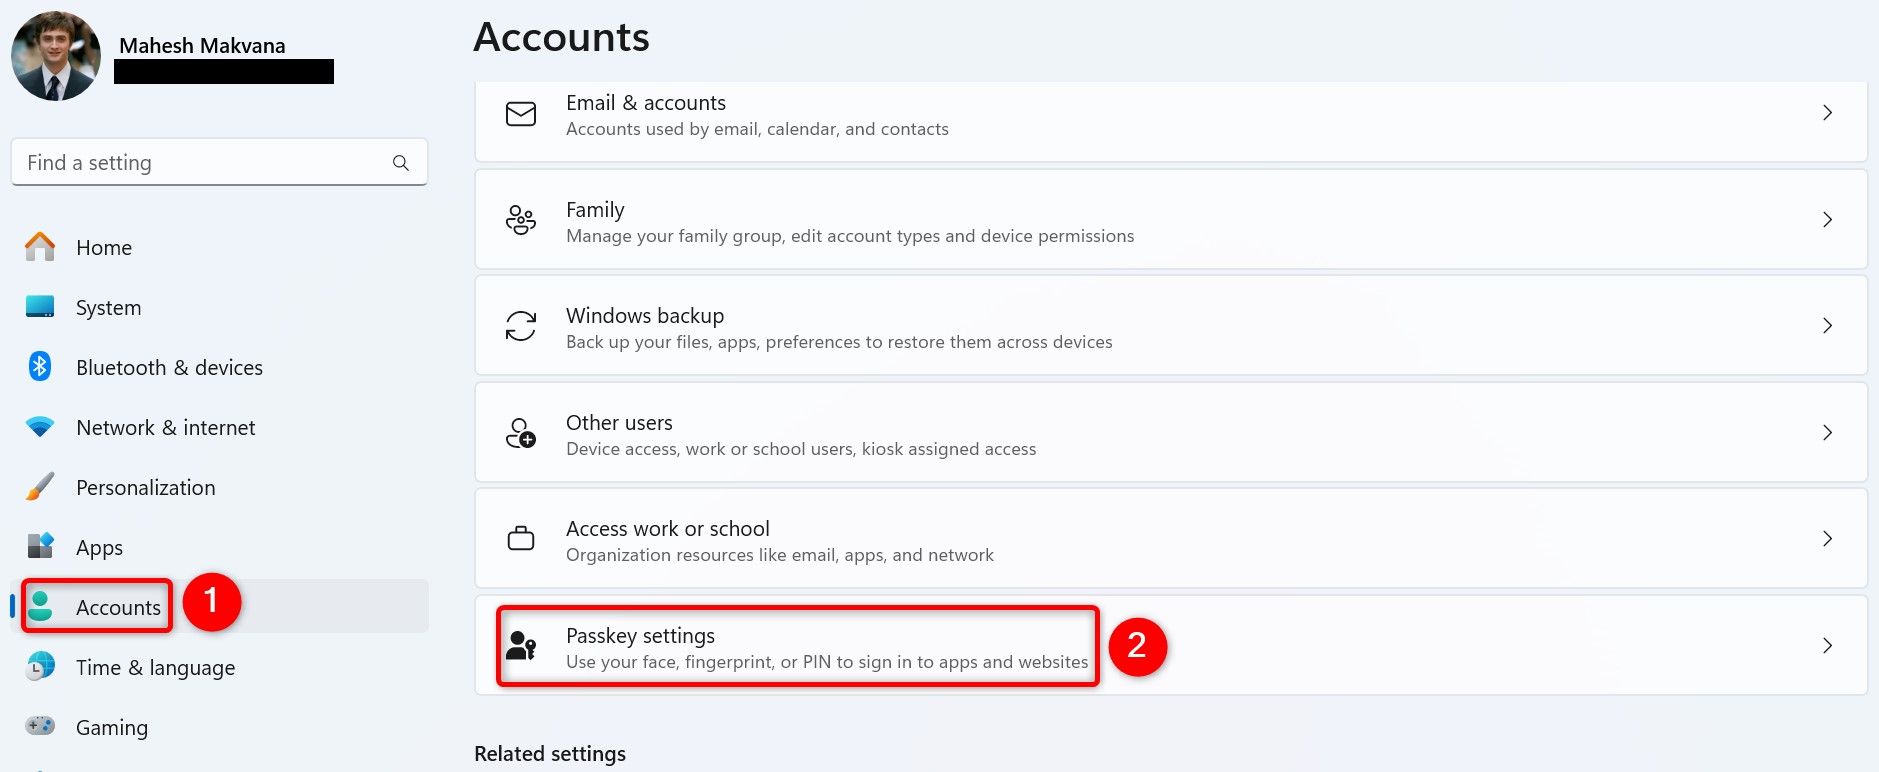
Task: Open Family row chevron arrow
Action: click(1827, 220)
